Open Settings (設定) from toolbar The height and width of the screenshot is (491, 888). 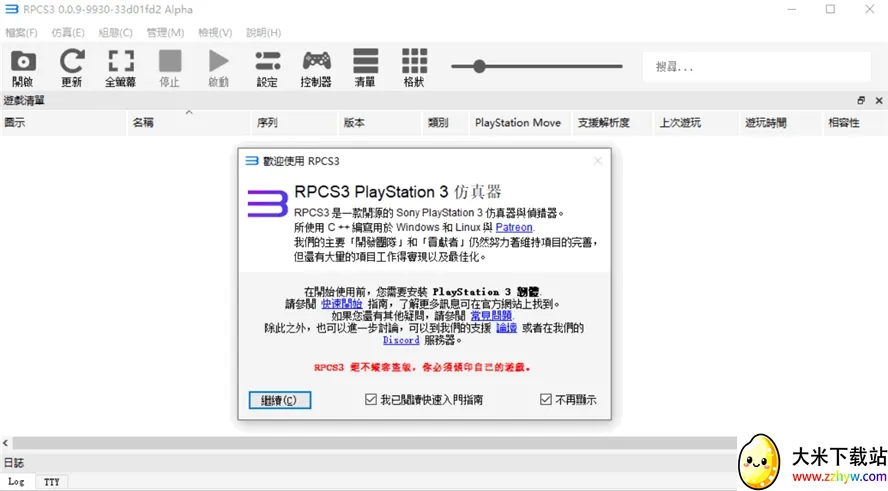(x=267, y=67)
